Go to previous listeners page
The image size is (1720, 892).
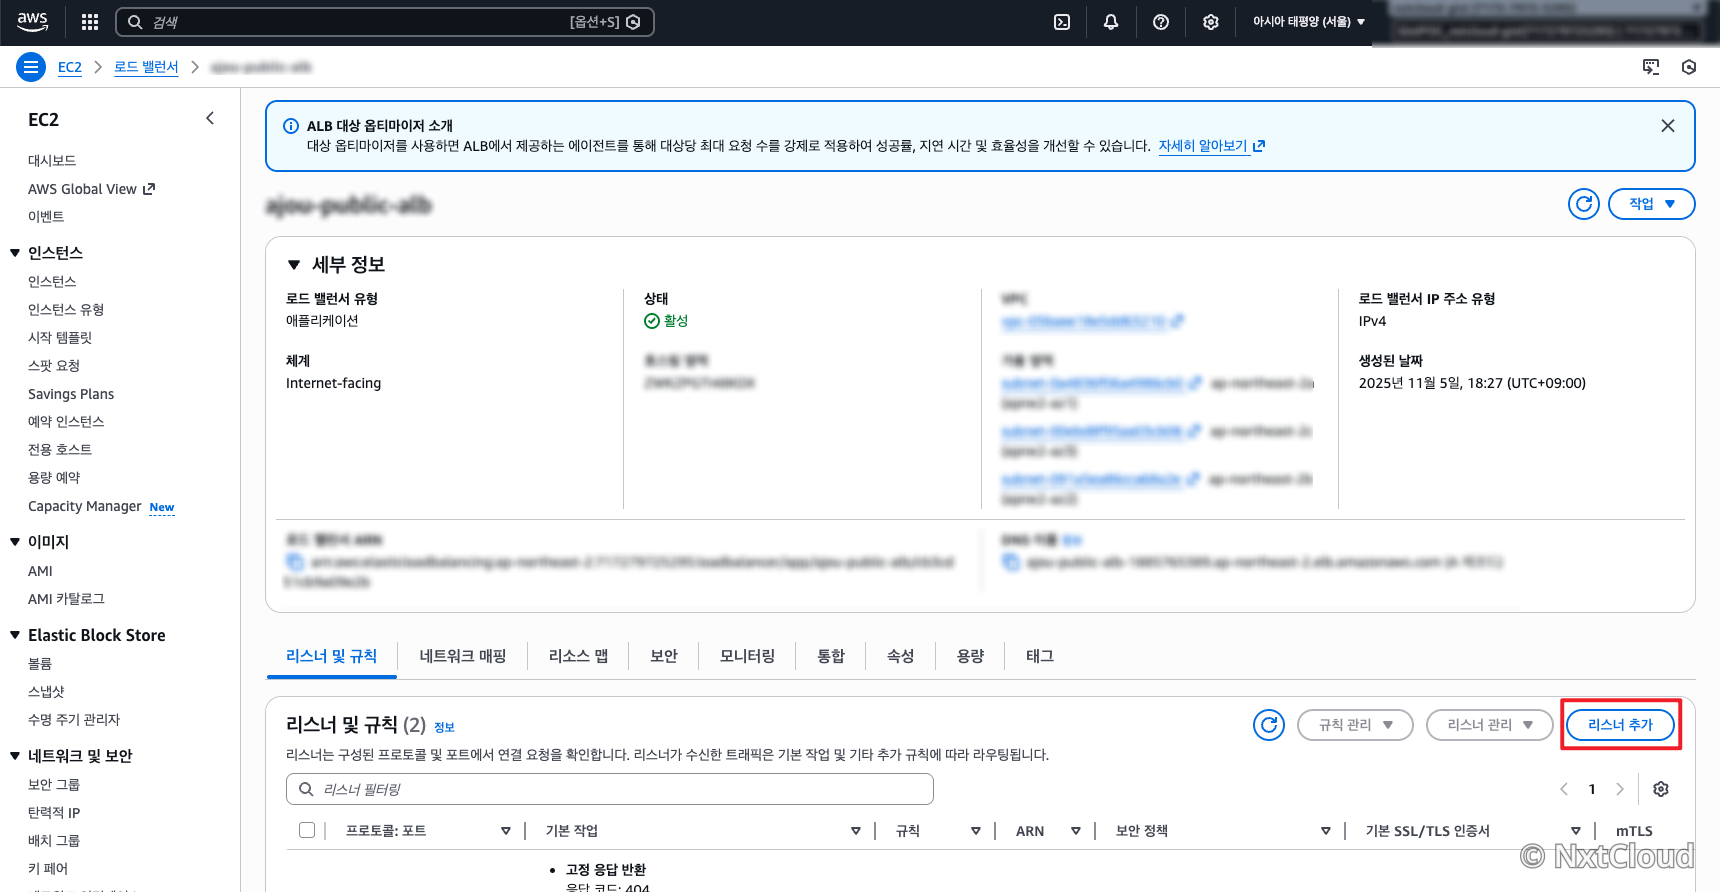point(1564,789)
